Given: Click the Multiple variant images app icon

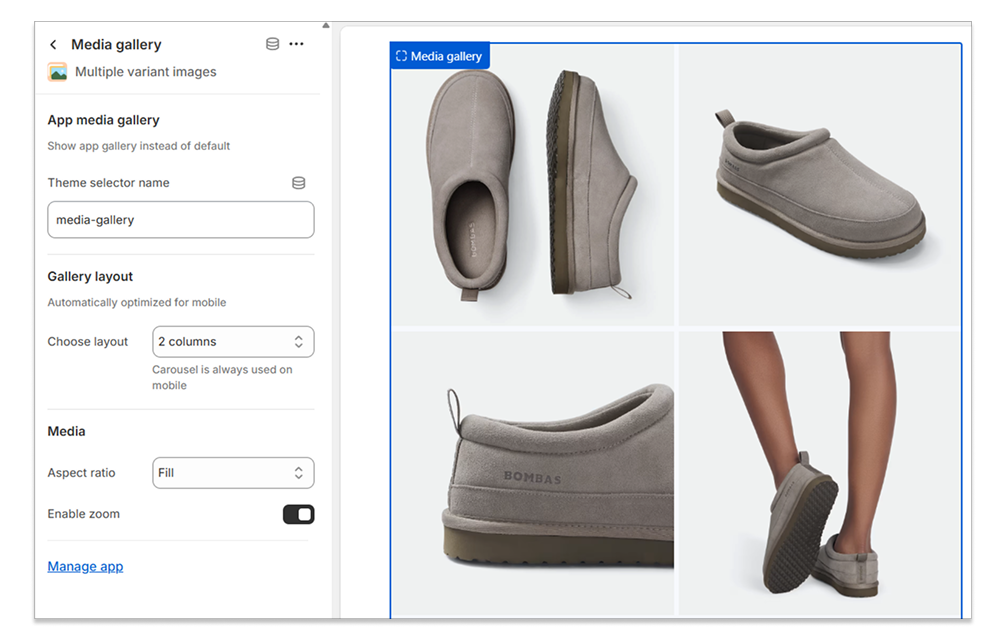Looking at the screenshot, I should click(x=58, y=72).
